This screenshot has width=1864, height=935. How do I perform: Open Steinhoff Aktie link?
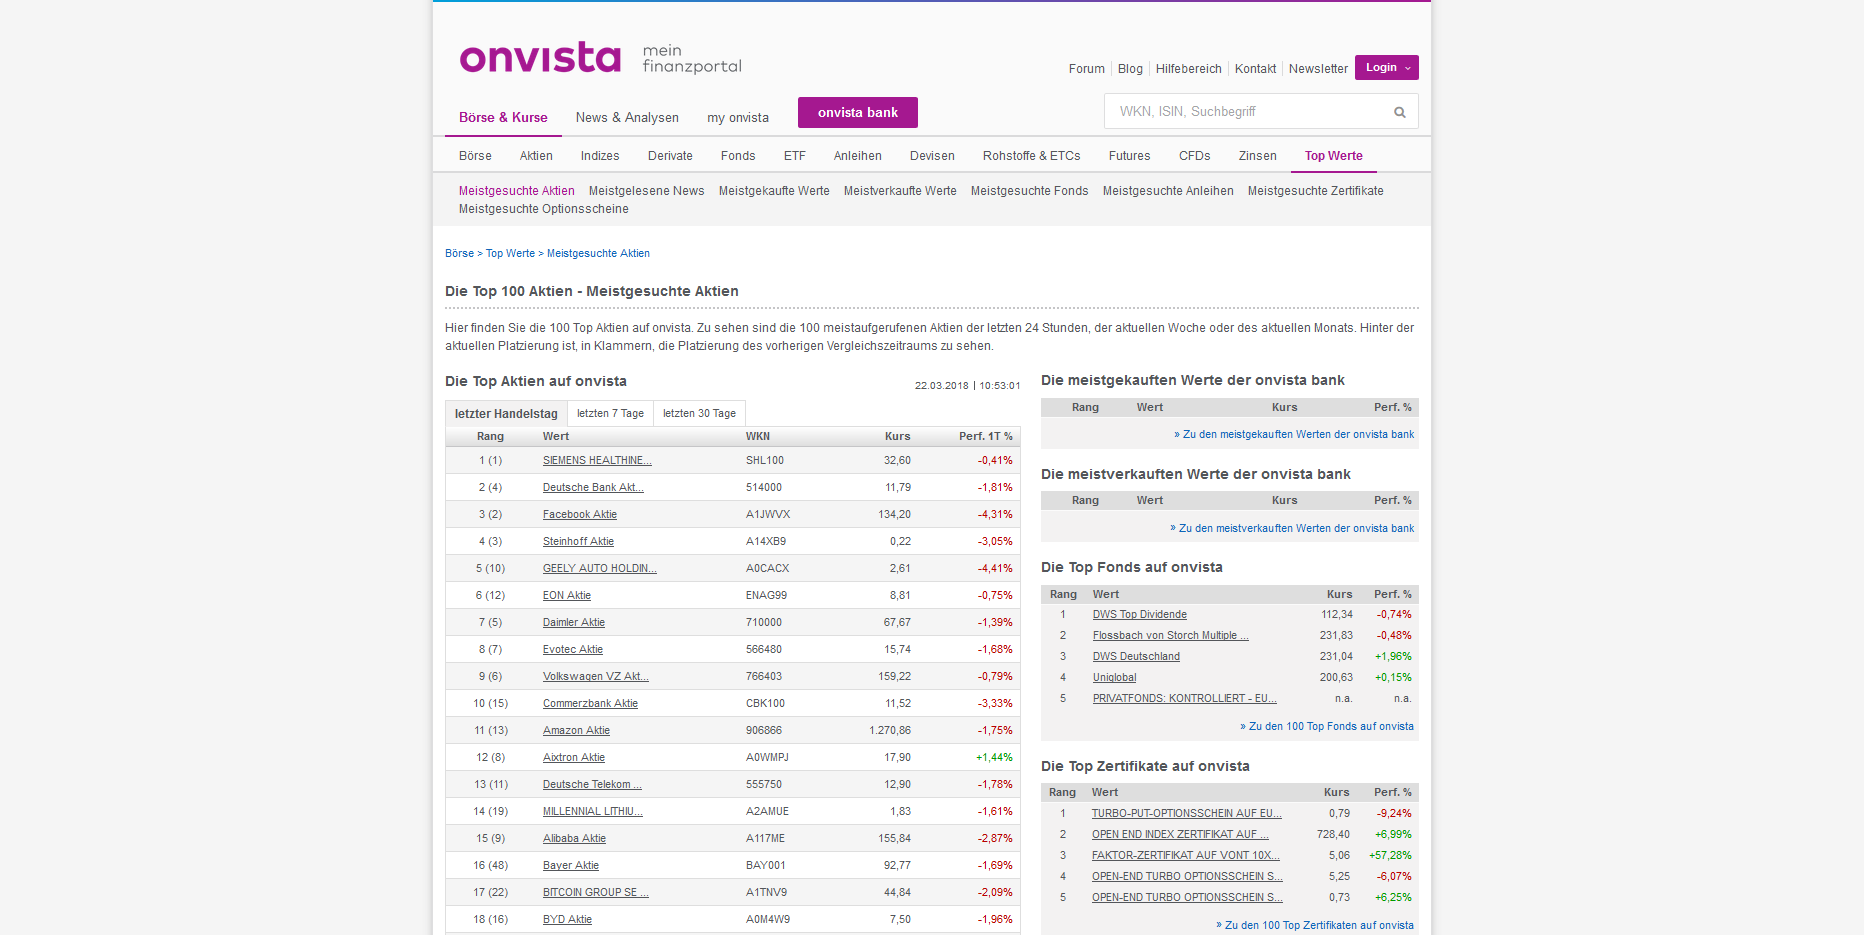tap(578, 542)
